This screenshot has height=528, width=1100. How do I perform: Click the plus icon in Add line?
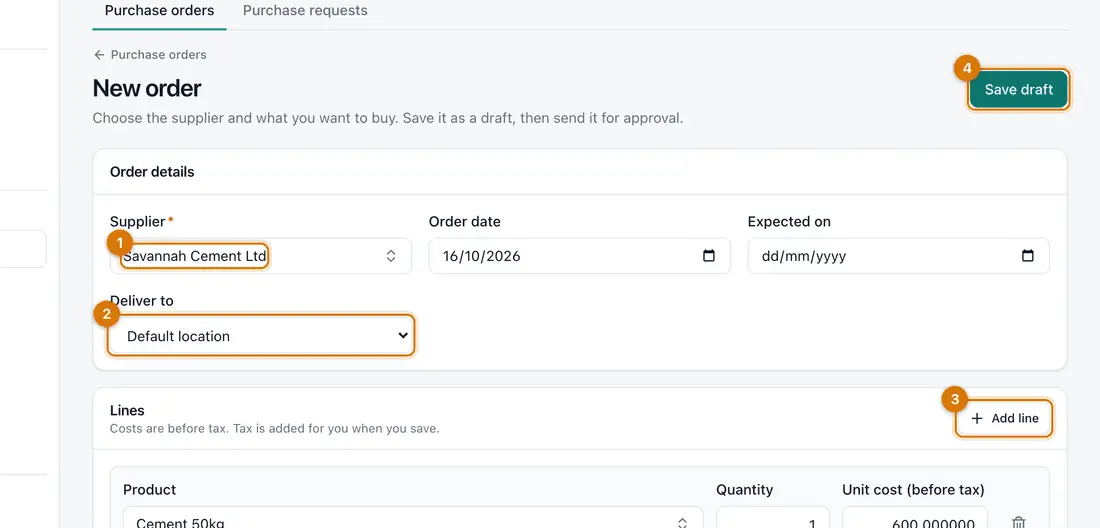(977, 419)
